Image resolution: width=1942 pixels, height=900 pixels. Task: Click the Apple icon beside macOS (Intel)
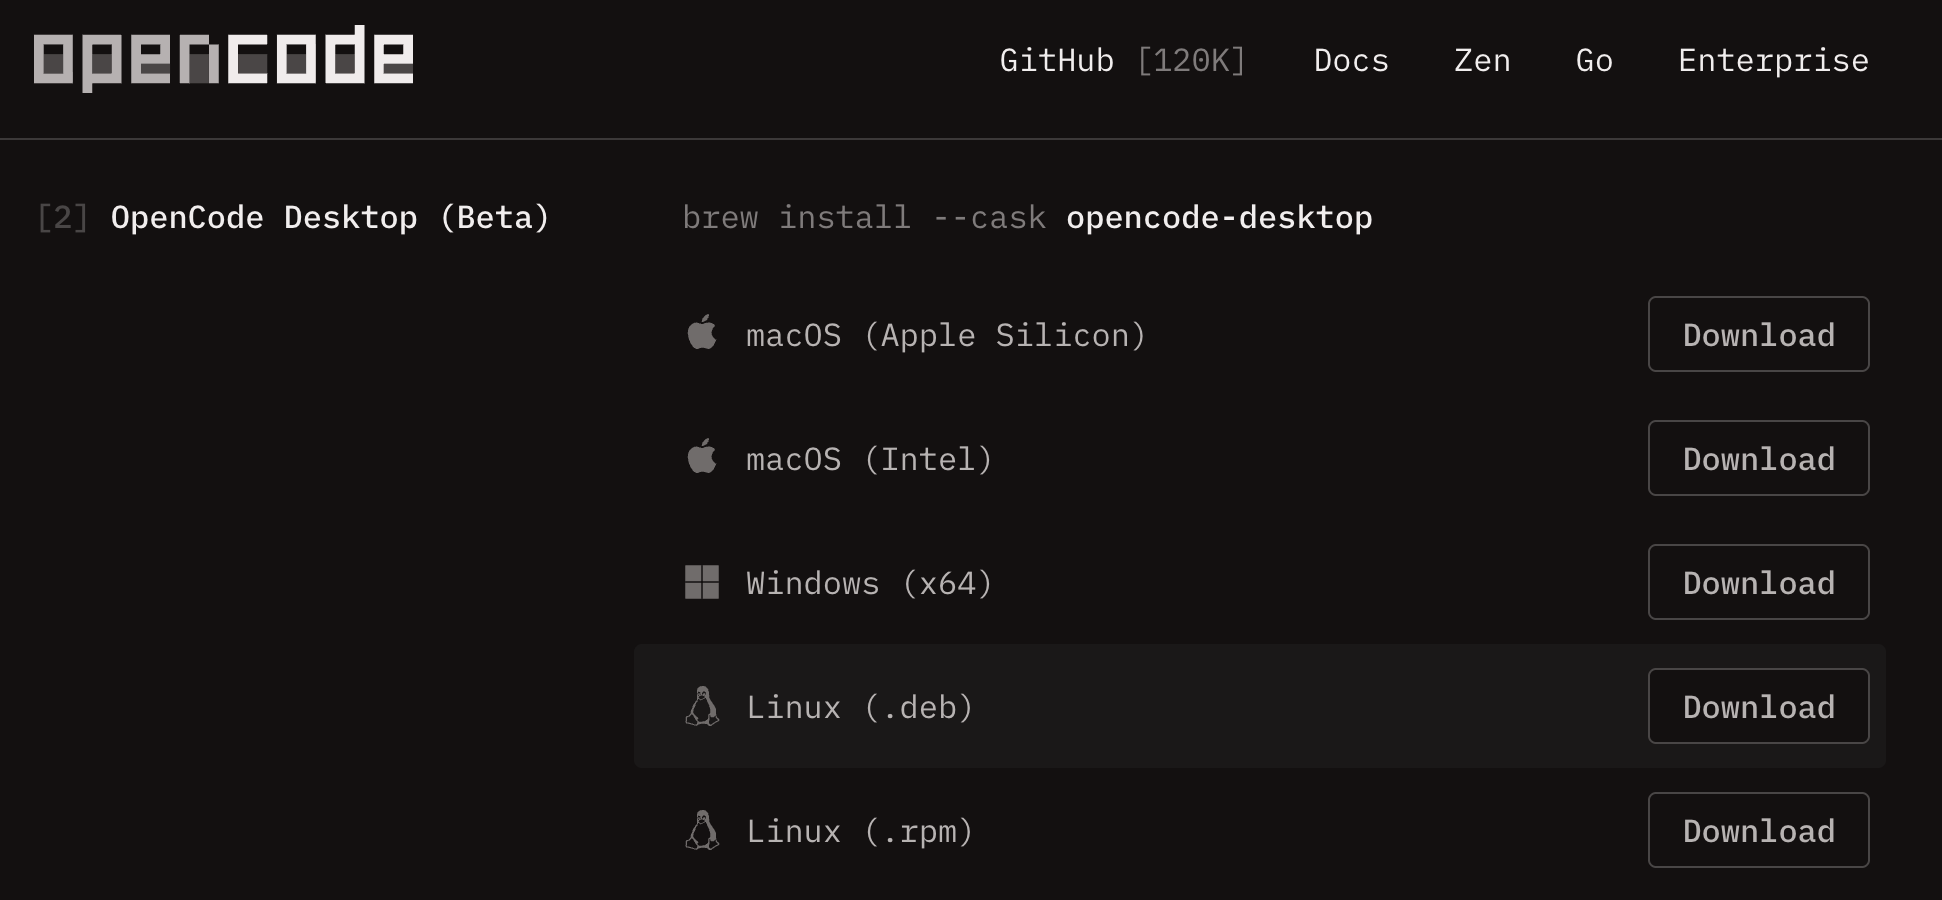(702, 458)
